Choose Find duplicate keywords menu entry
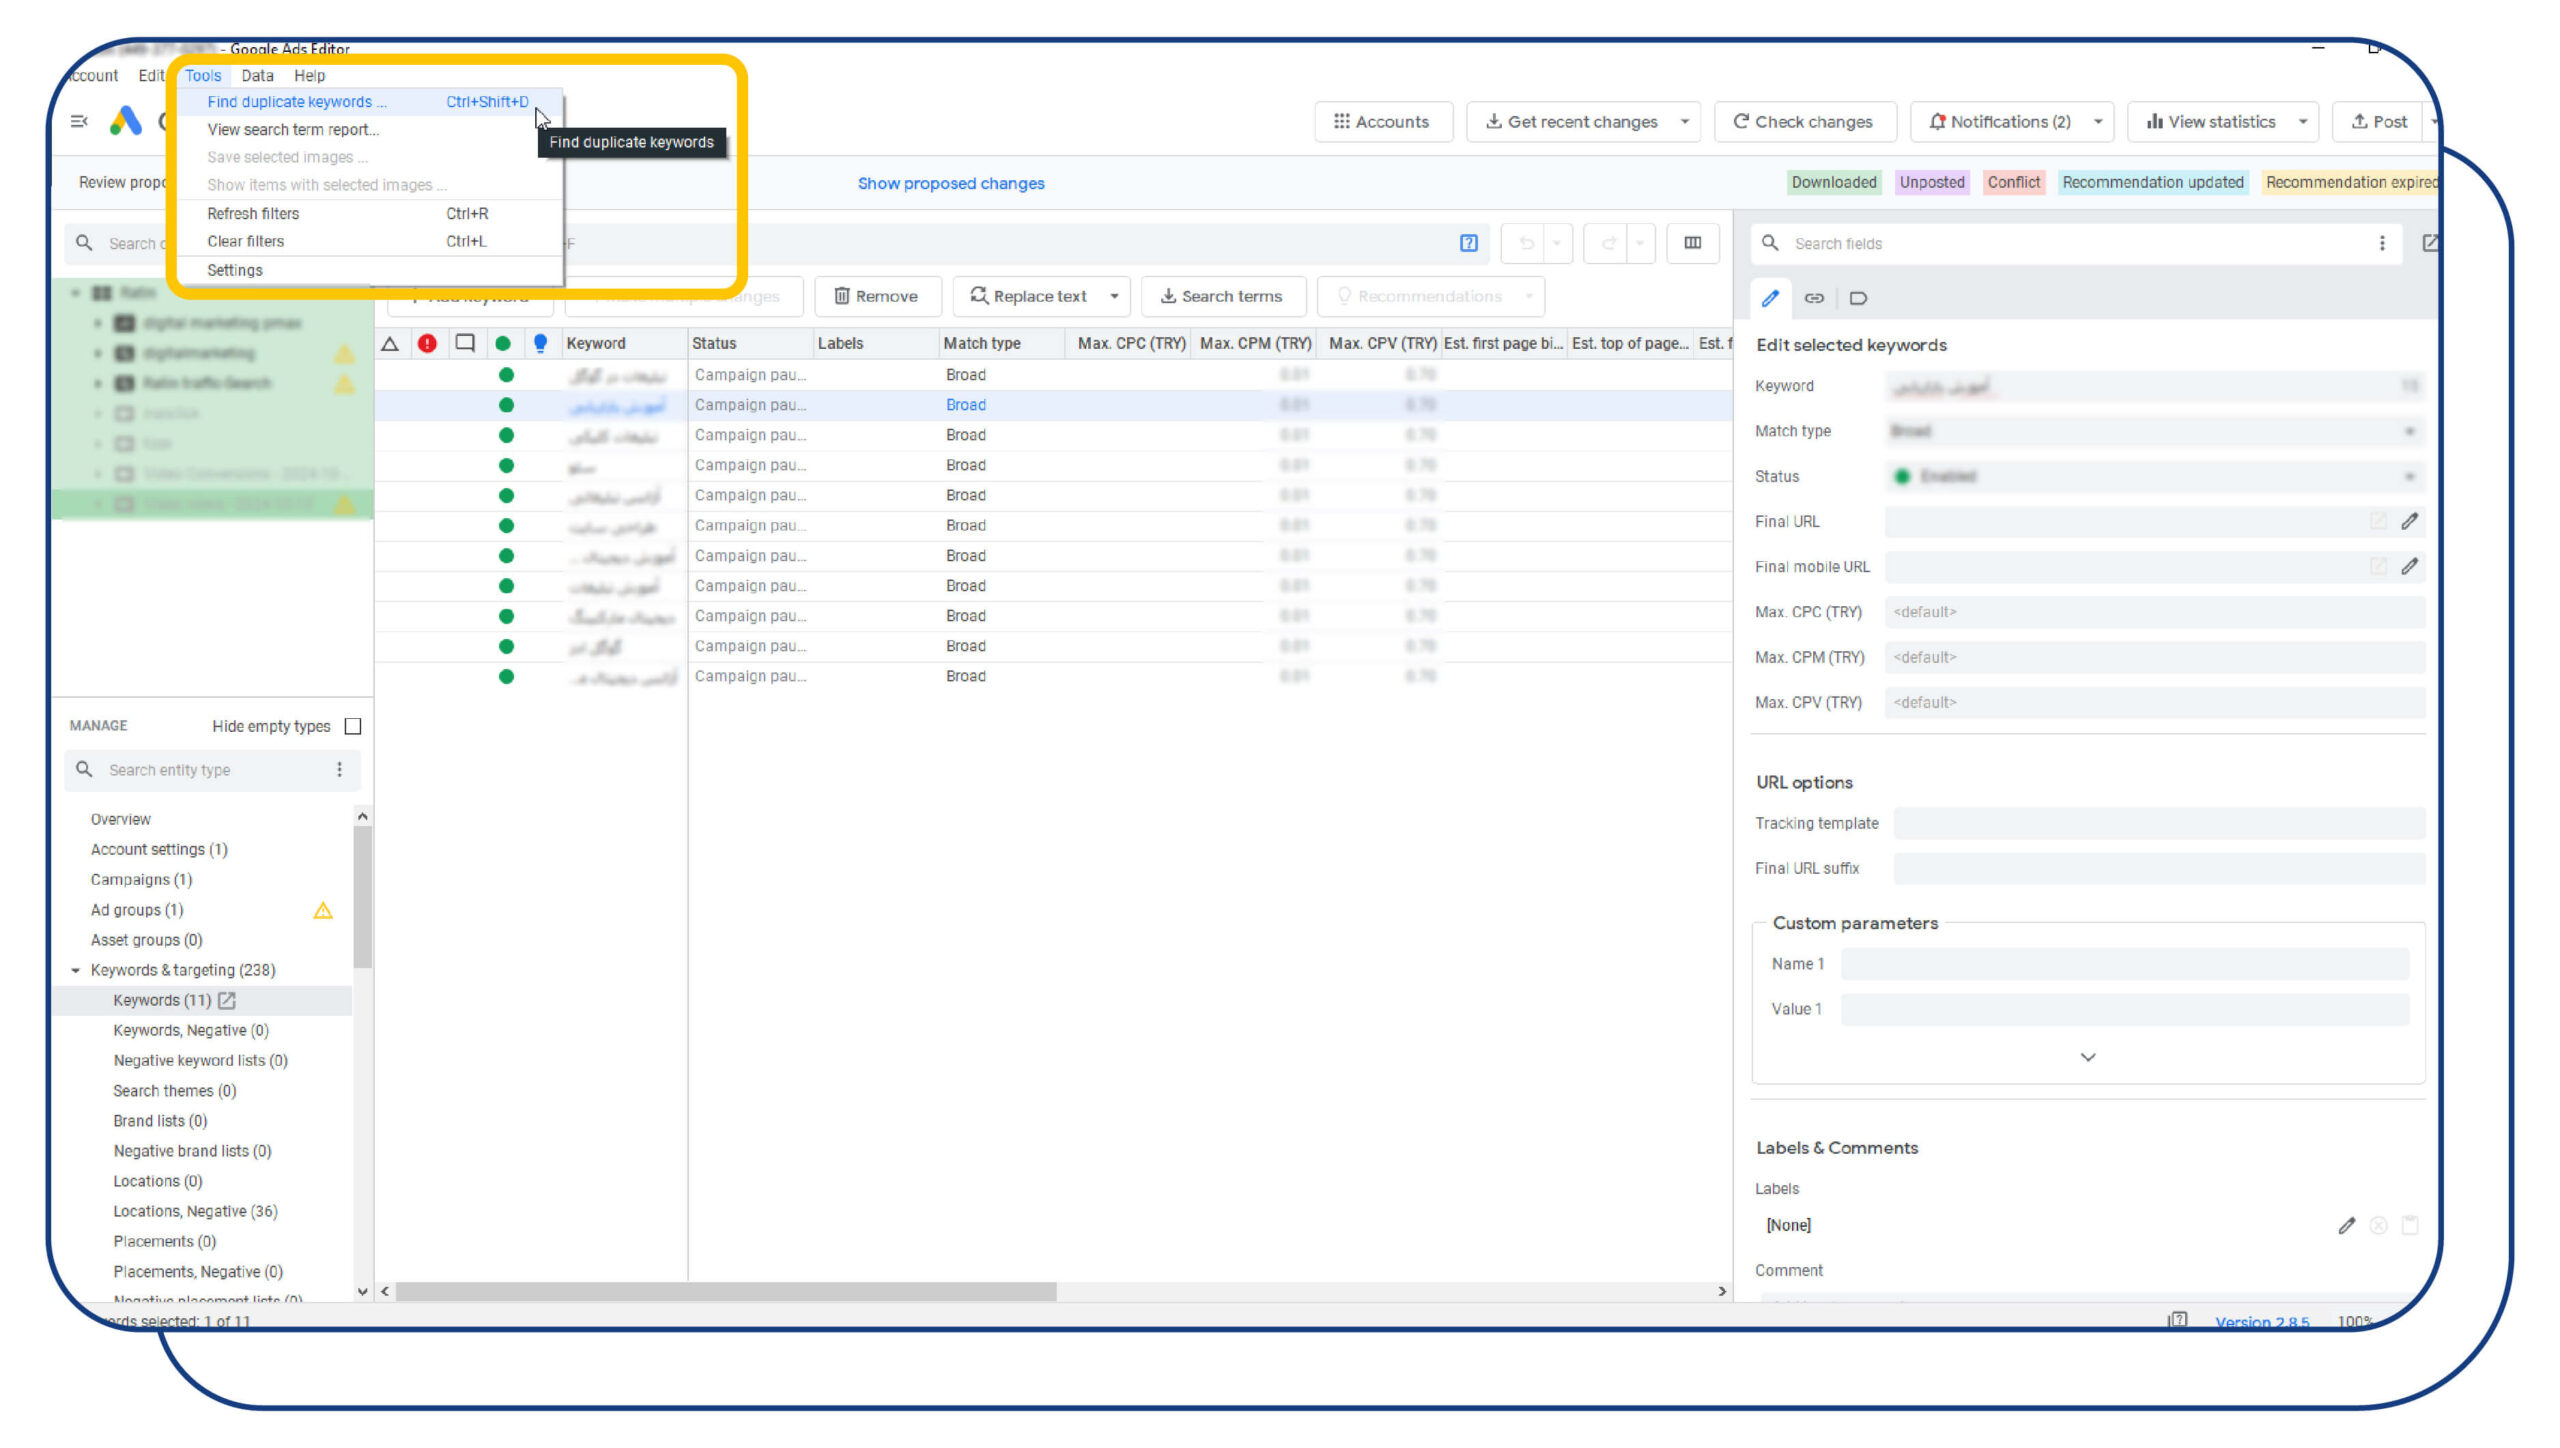This screenshot has width=2560, height=1448. (x=370, y=102)
